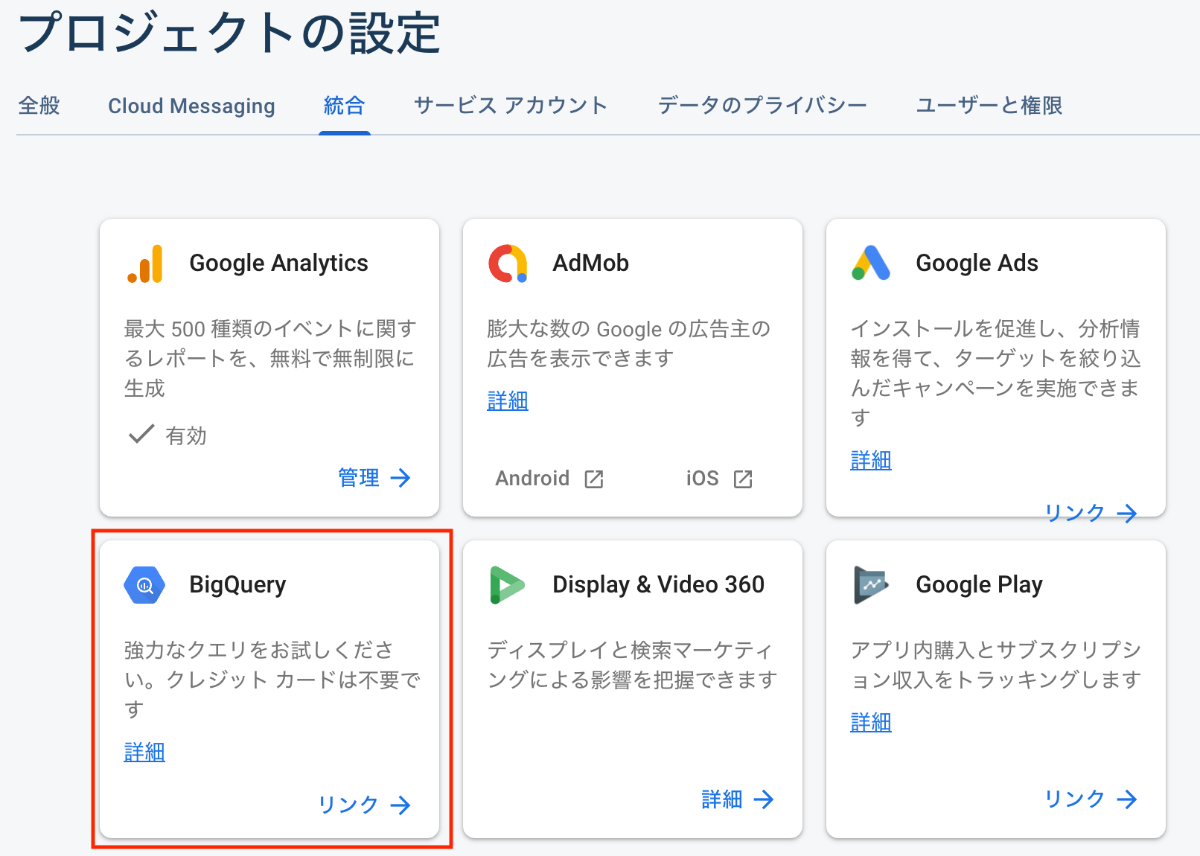Click the BigQuery hexagon icon
1200x856 pixels.
[144, 585]
